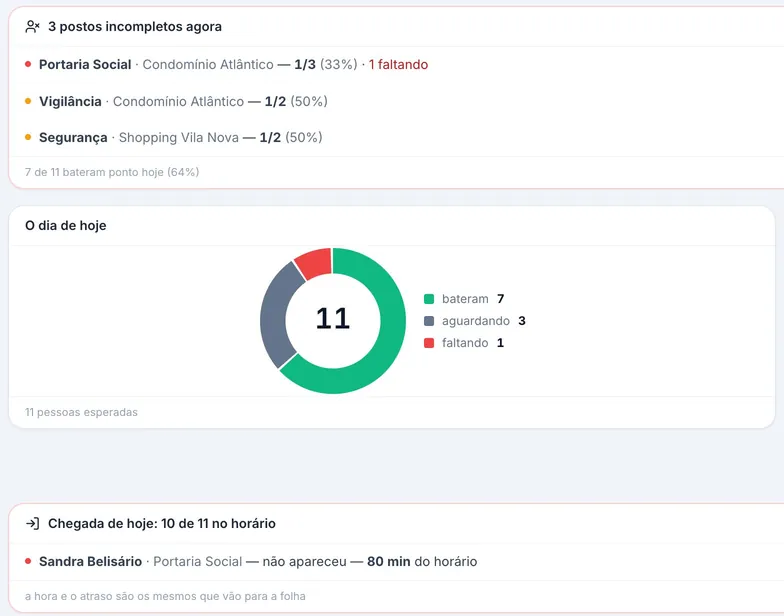Click 'Chegada de hoje: 10 de 11 no horário'
The height and width of the screenshot is (616, 784).
pyautogui.click(x=162, y=524)
